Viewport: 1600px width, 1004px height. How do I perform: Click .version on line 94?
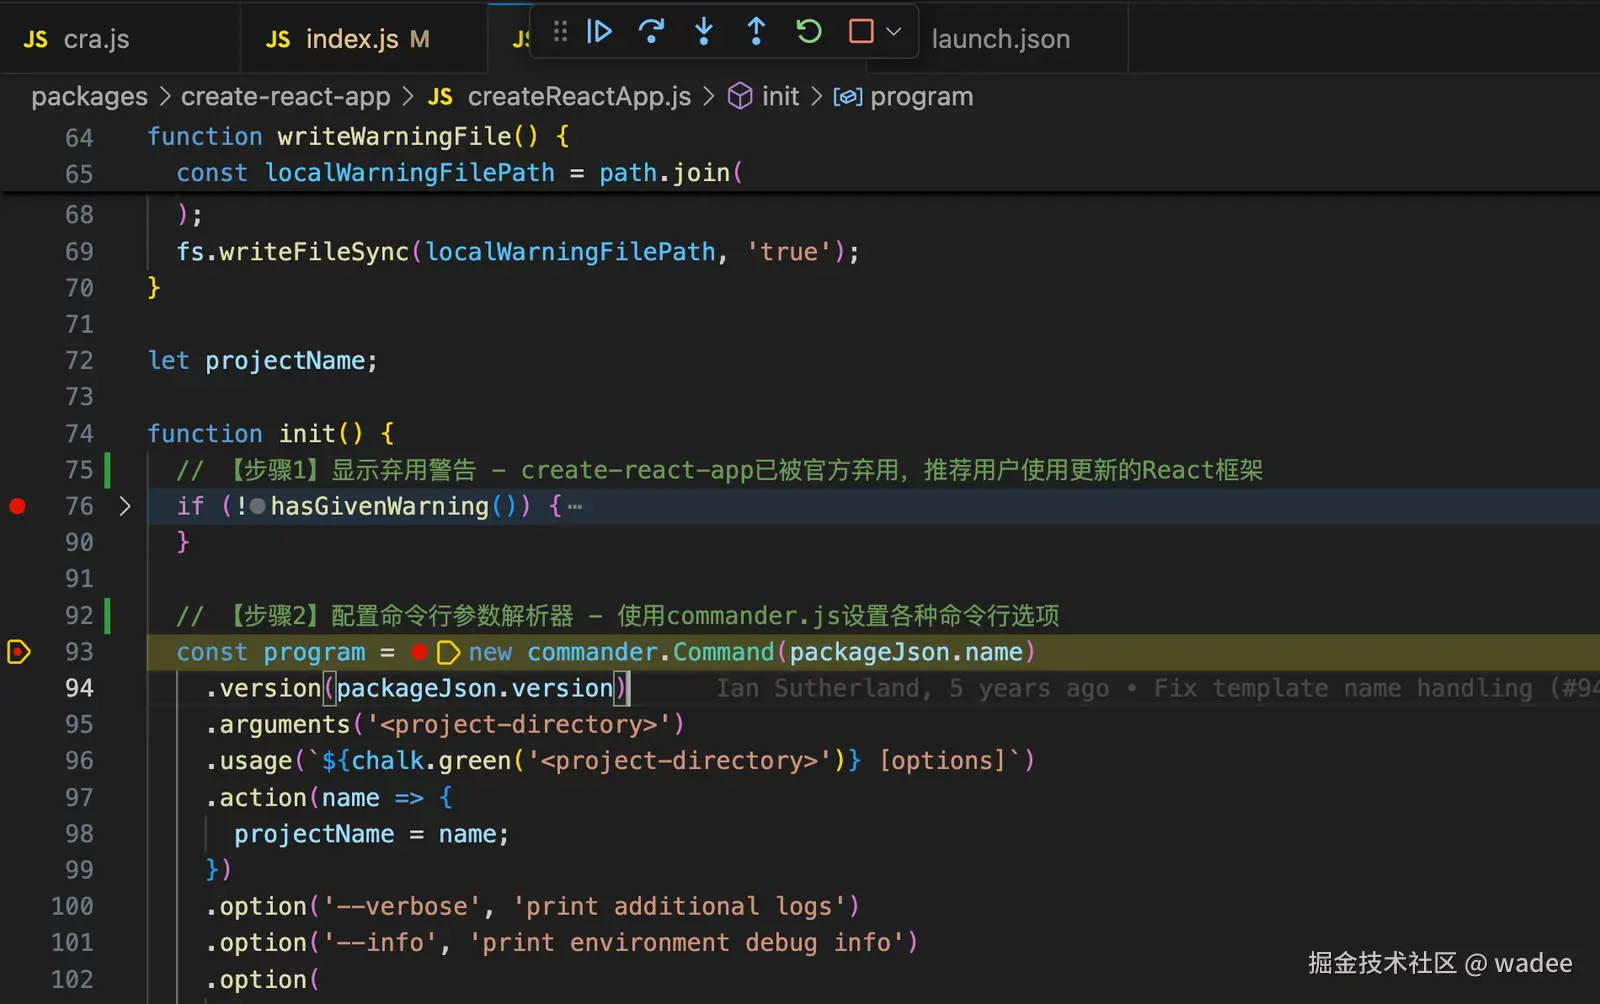point(264,688)
